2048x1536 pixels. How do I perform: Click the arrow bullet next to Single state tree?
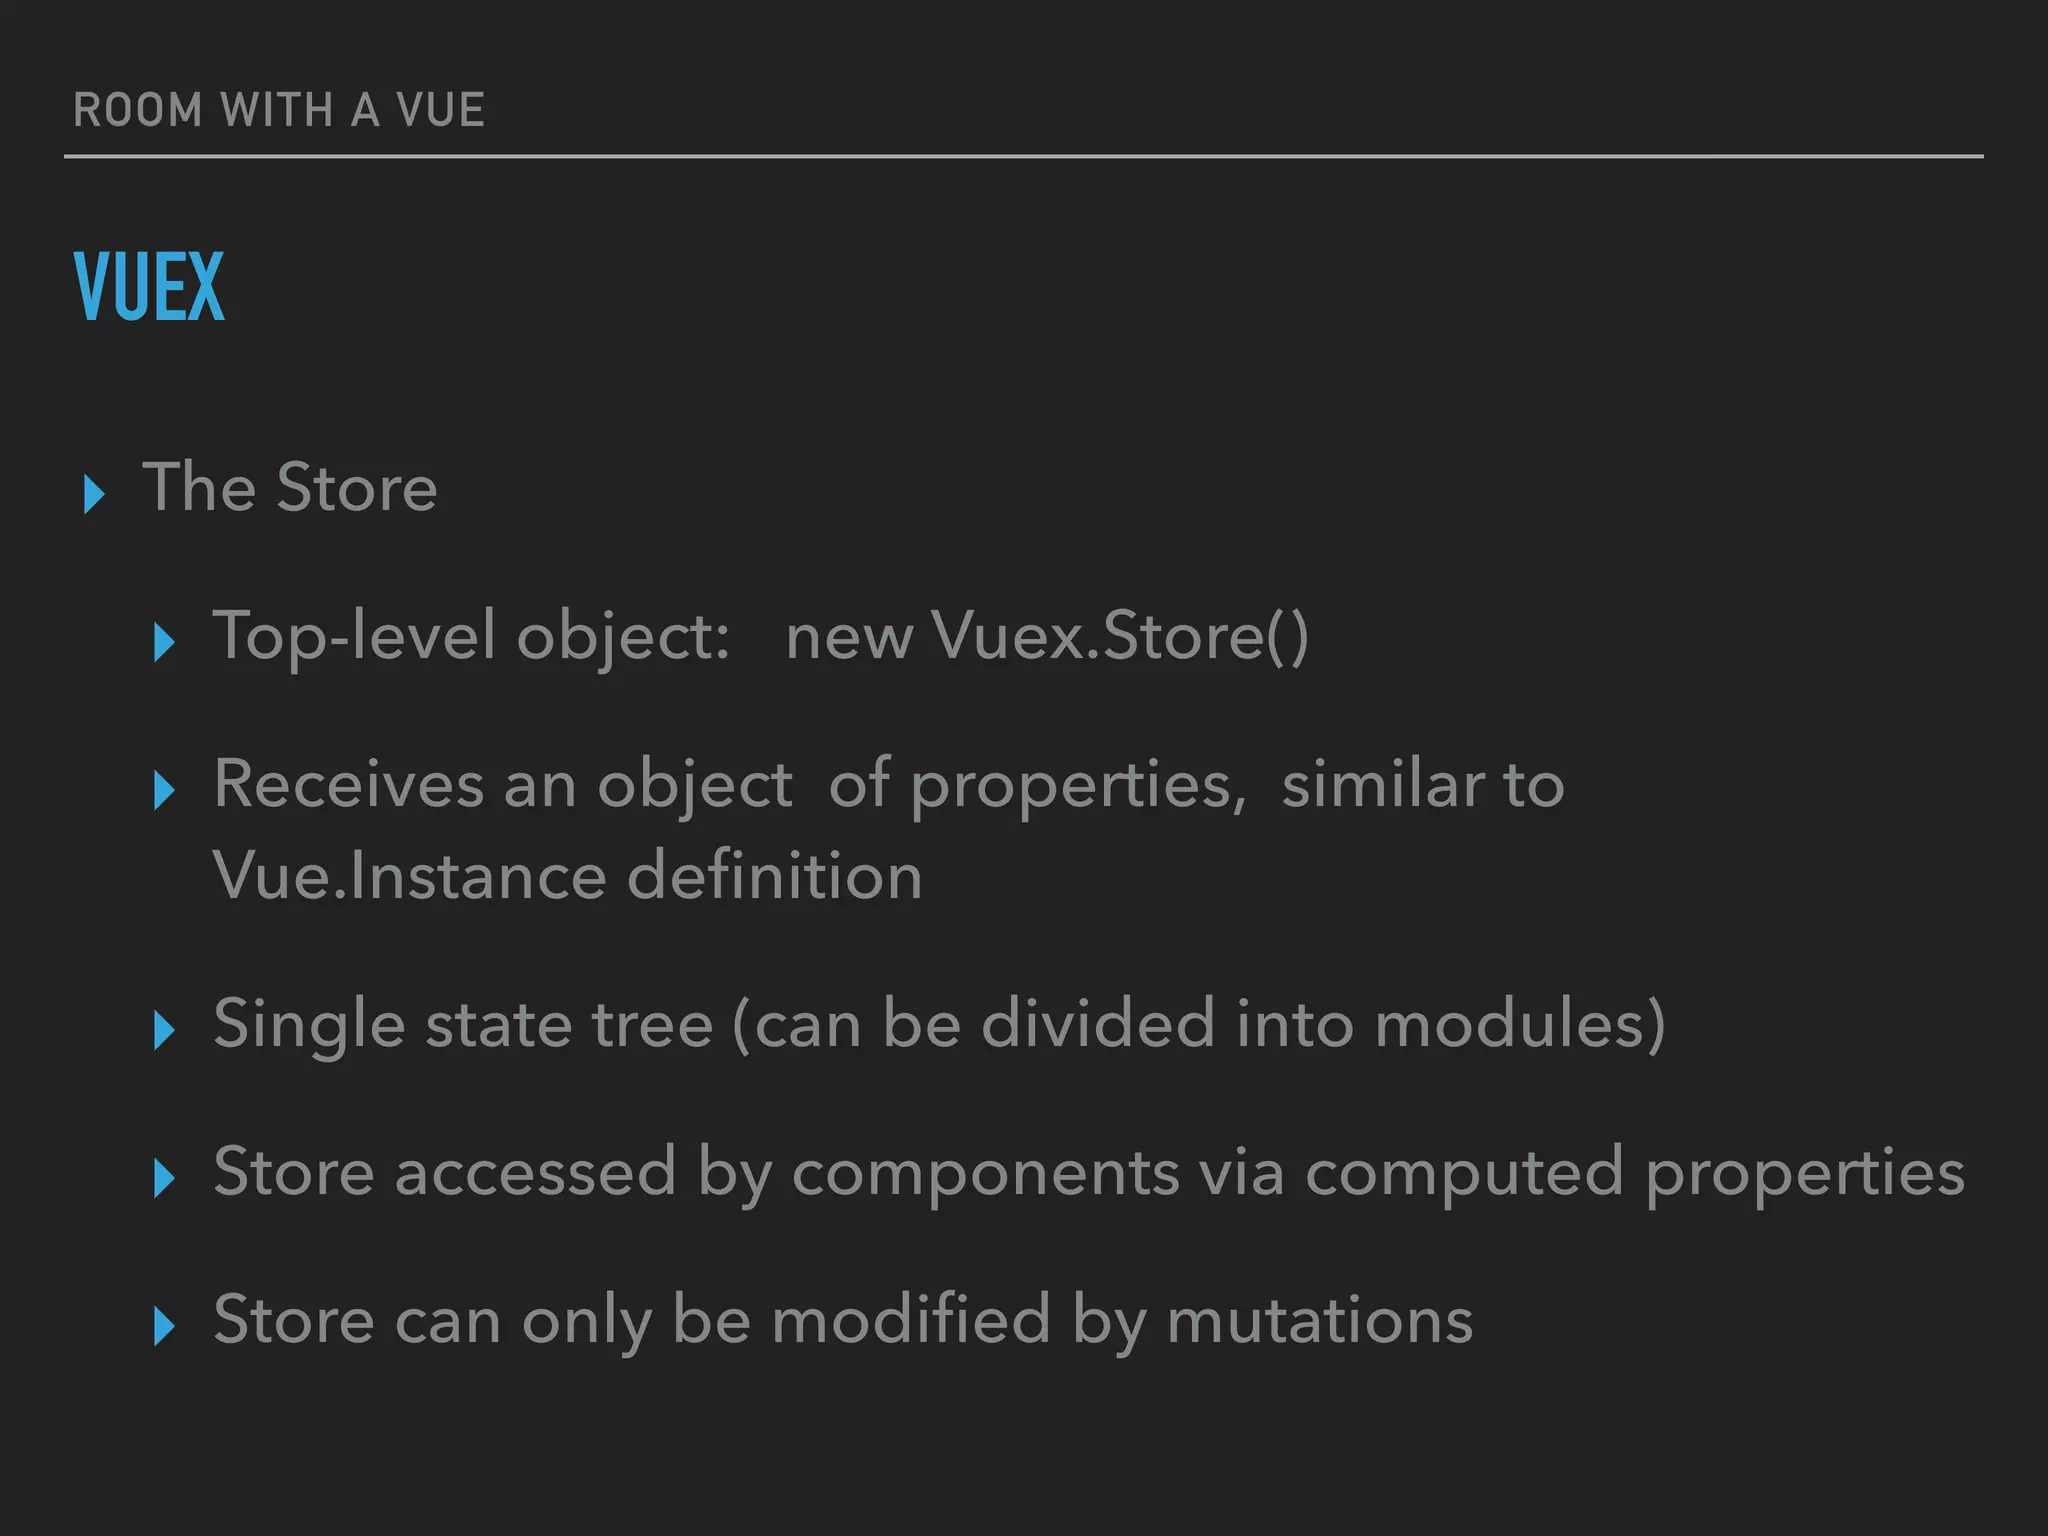[165, 1031]
